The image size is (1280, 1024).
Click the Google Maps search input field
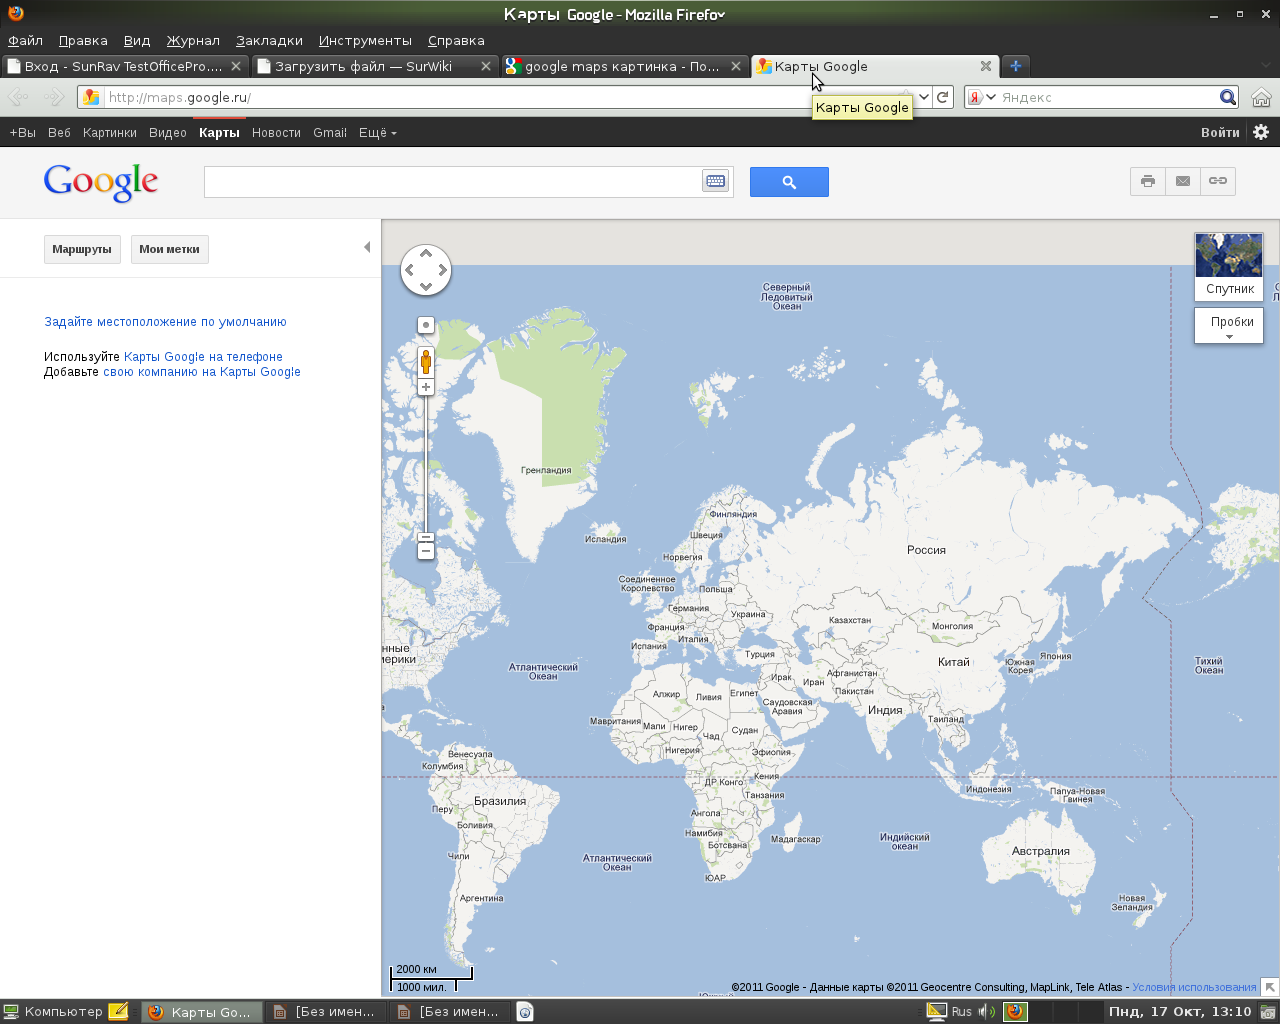tap(452, 182)
